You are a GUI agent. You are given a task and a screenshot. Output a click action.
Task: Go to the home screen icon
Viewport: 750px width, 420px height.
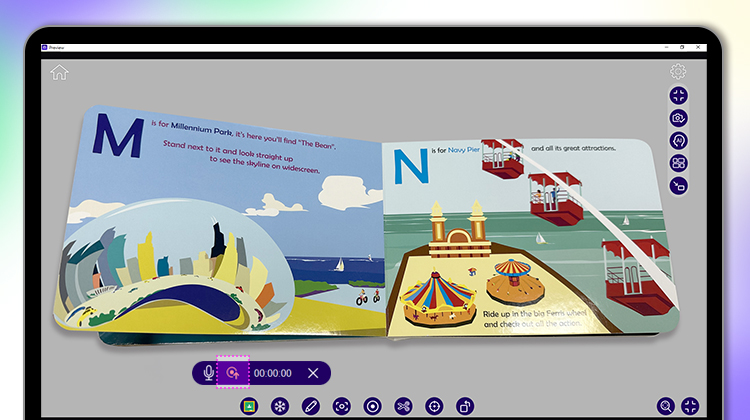[59, 73]
